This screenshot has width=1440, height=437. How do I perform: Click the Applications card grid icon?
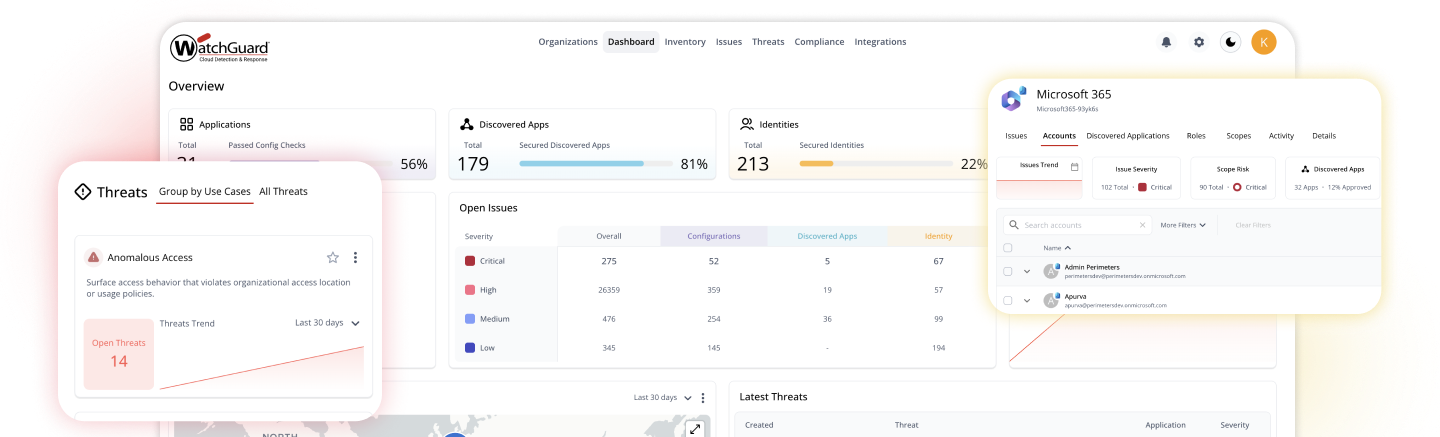pos(186,124)
